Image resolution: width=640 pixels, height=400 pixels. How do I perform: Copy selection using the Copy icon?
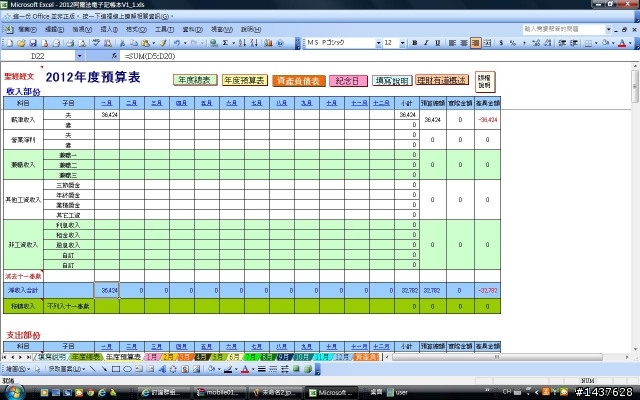133,43
